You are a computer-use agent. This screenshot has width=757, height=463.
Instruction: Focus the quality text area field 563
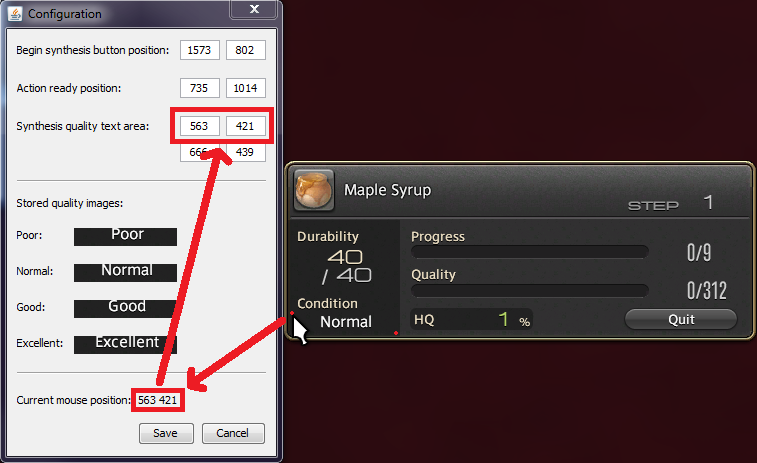[x=200, y=126]
